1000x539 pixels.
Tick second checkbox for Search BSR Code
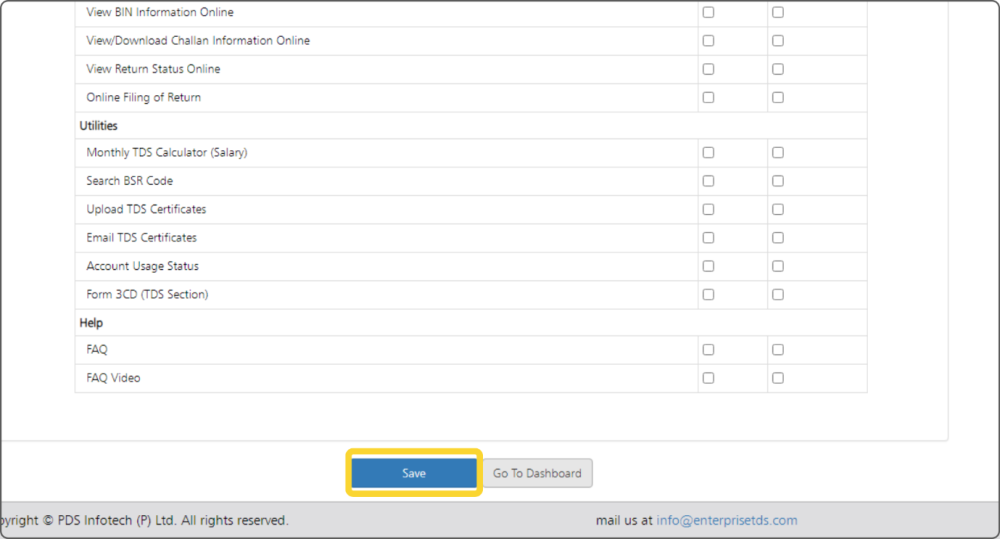click(x=778, y=181)
